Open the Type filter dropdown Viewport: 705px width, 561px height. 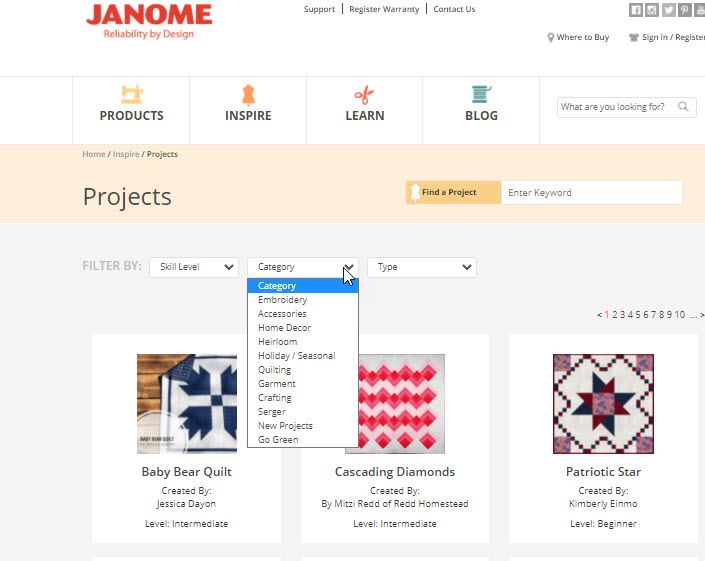(x=422, y=267)
